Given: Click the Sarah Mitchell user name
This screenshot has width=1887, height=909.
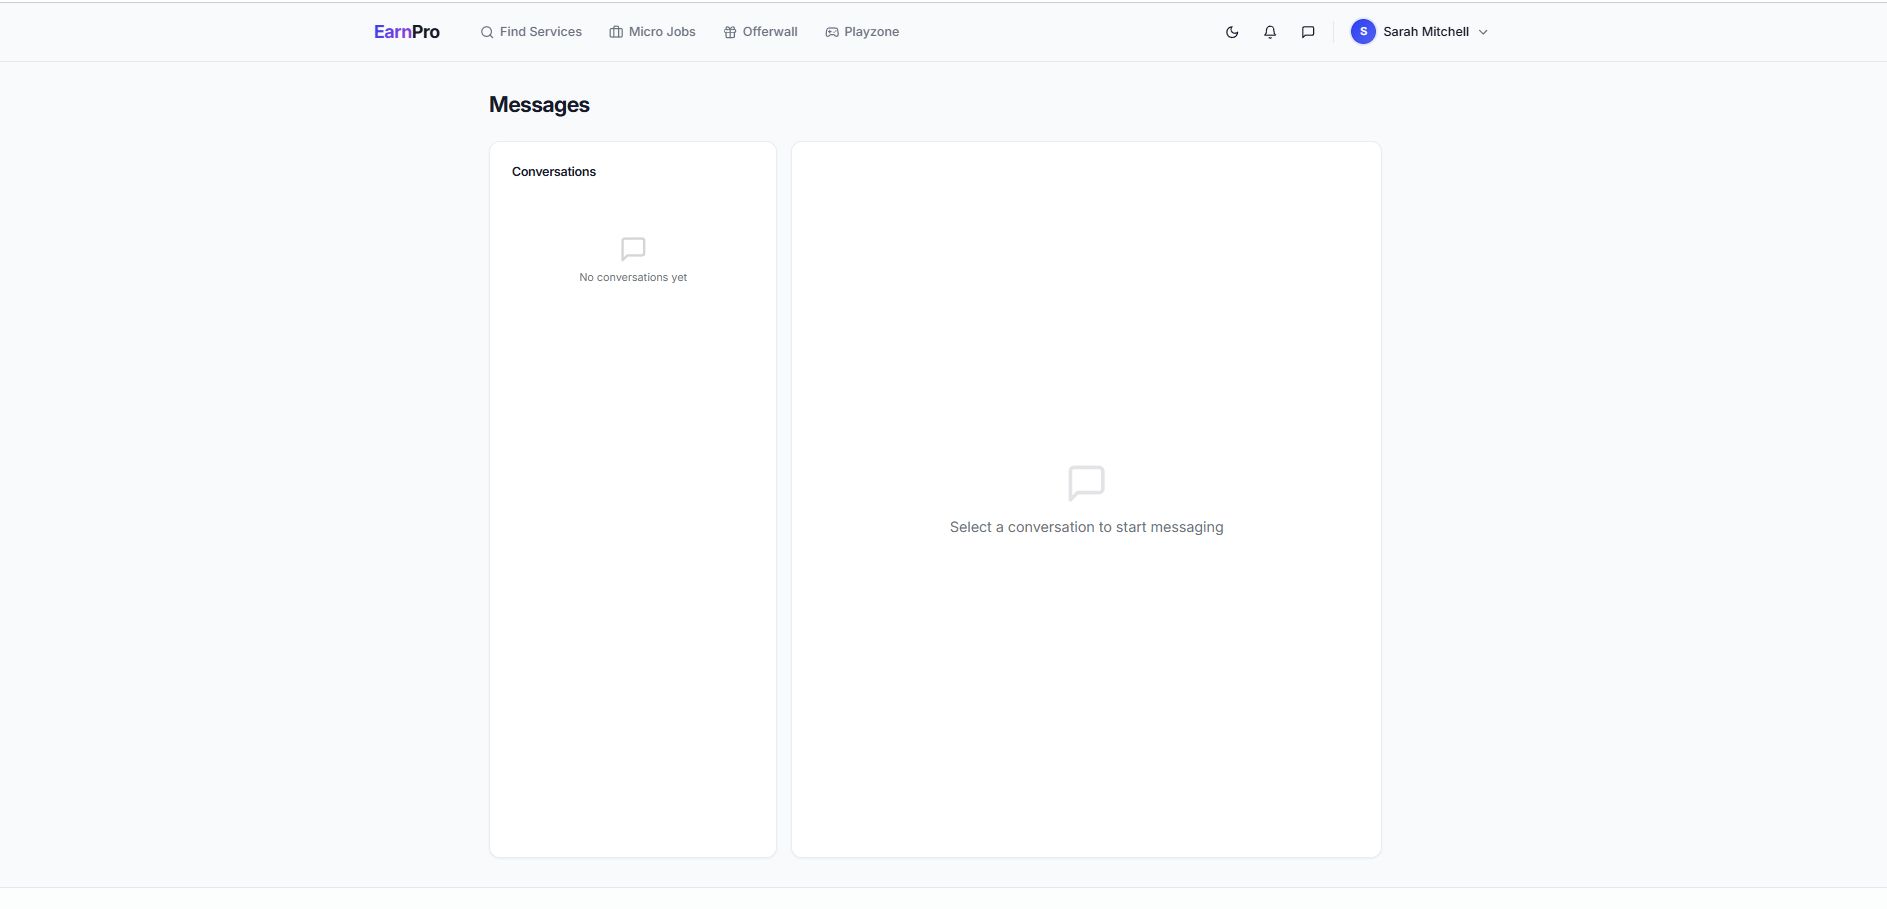Looking at the screenshot, I should click(x=1426, y=32).
